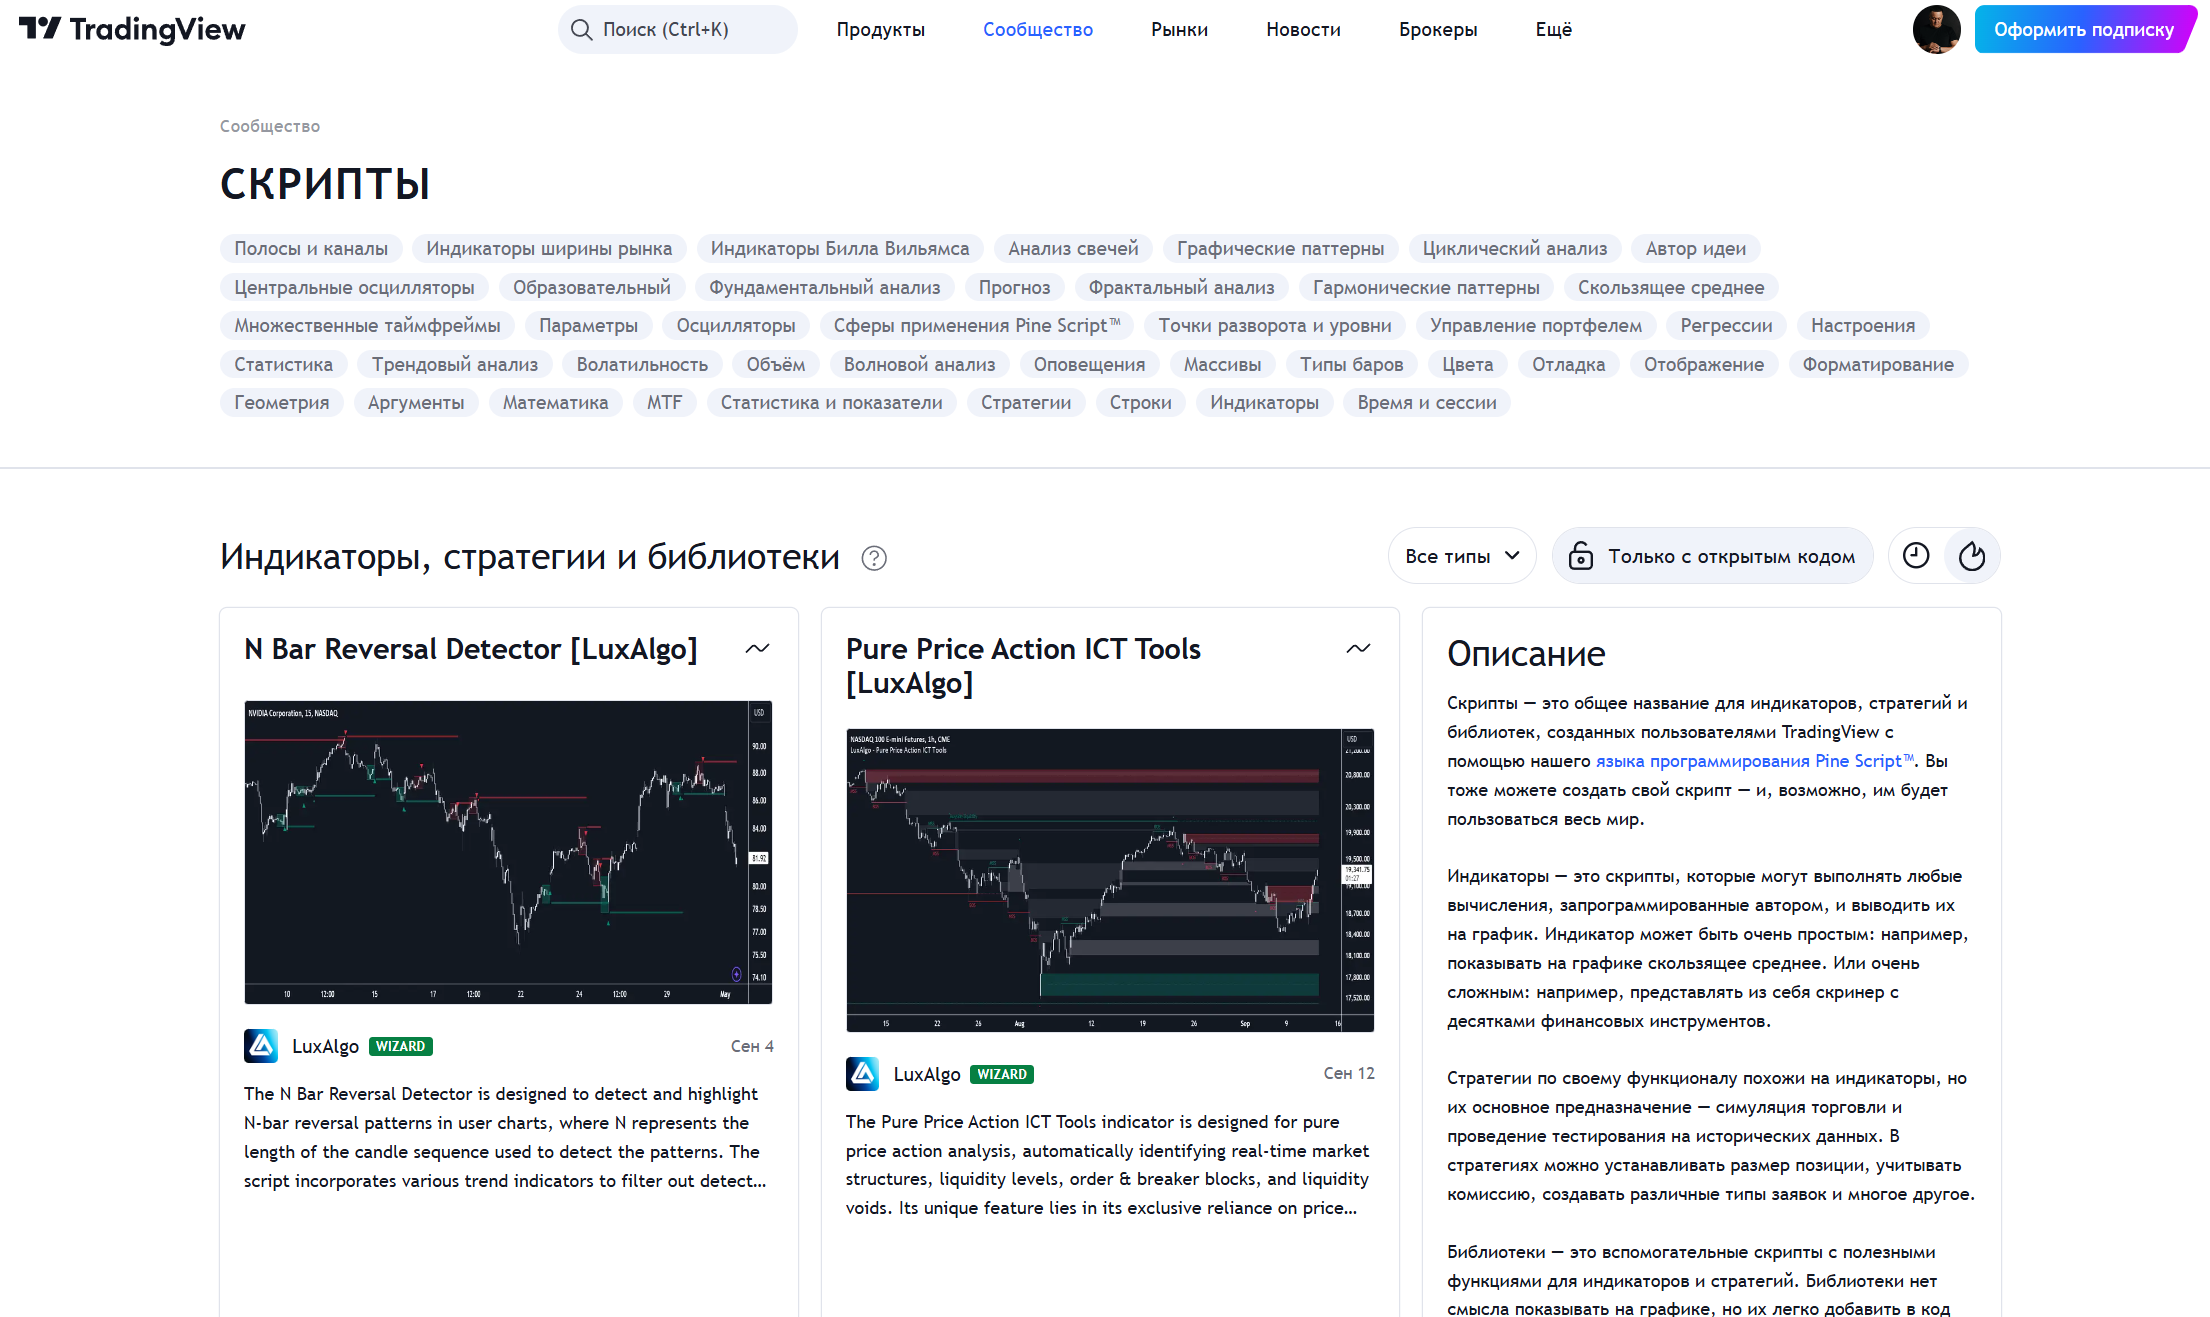Viewport: 2210px width, 1317px height.
Task: Select 'Волновой анализ' tag
Action: click(x=920, y=365)
